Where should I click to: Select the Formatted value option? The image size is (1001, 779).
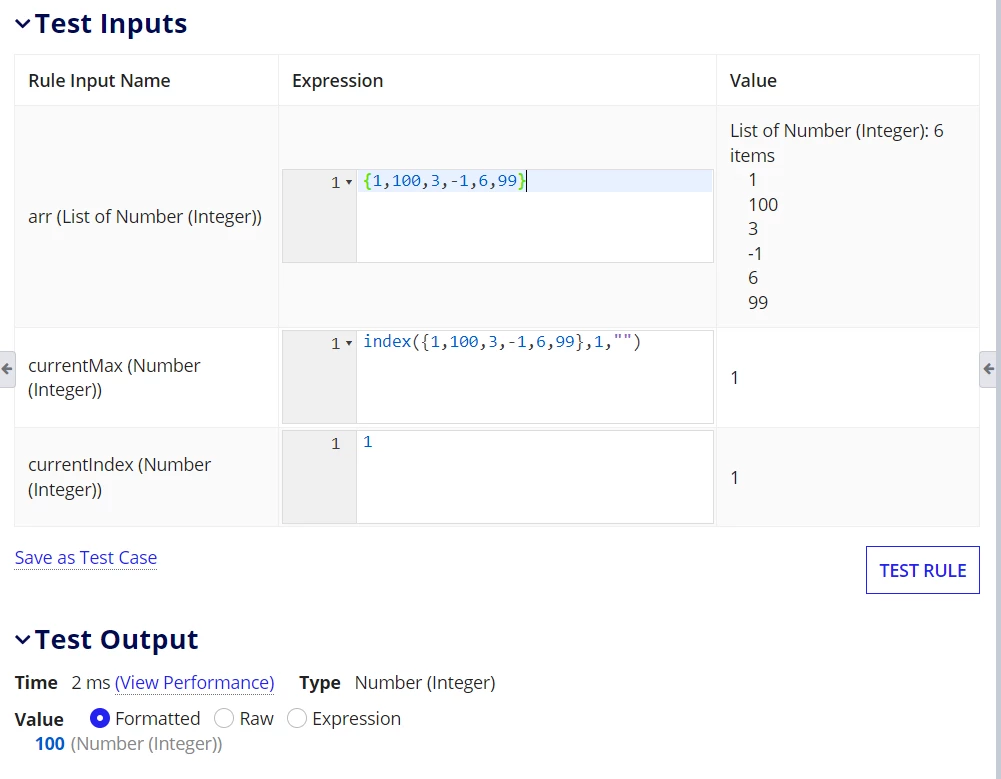coord(100,718)
